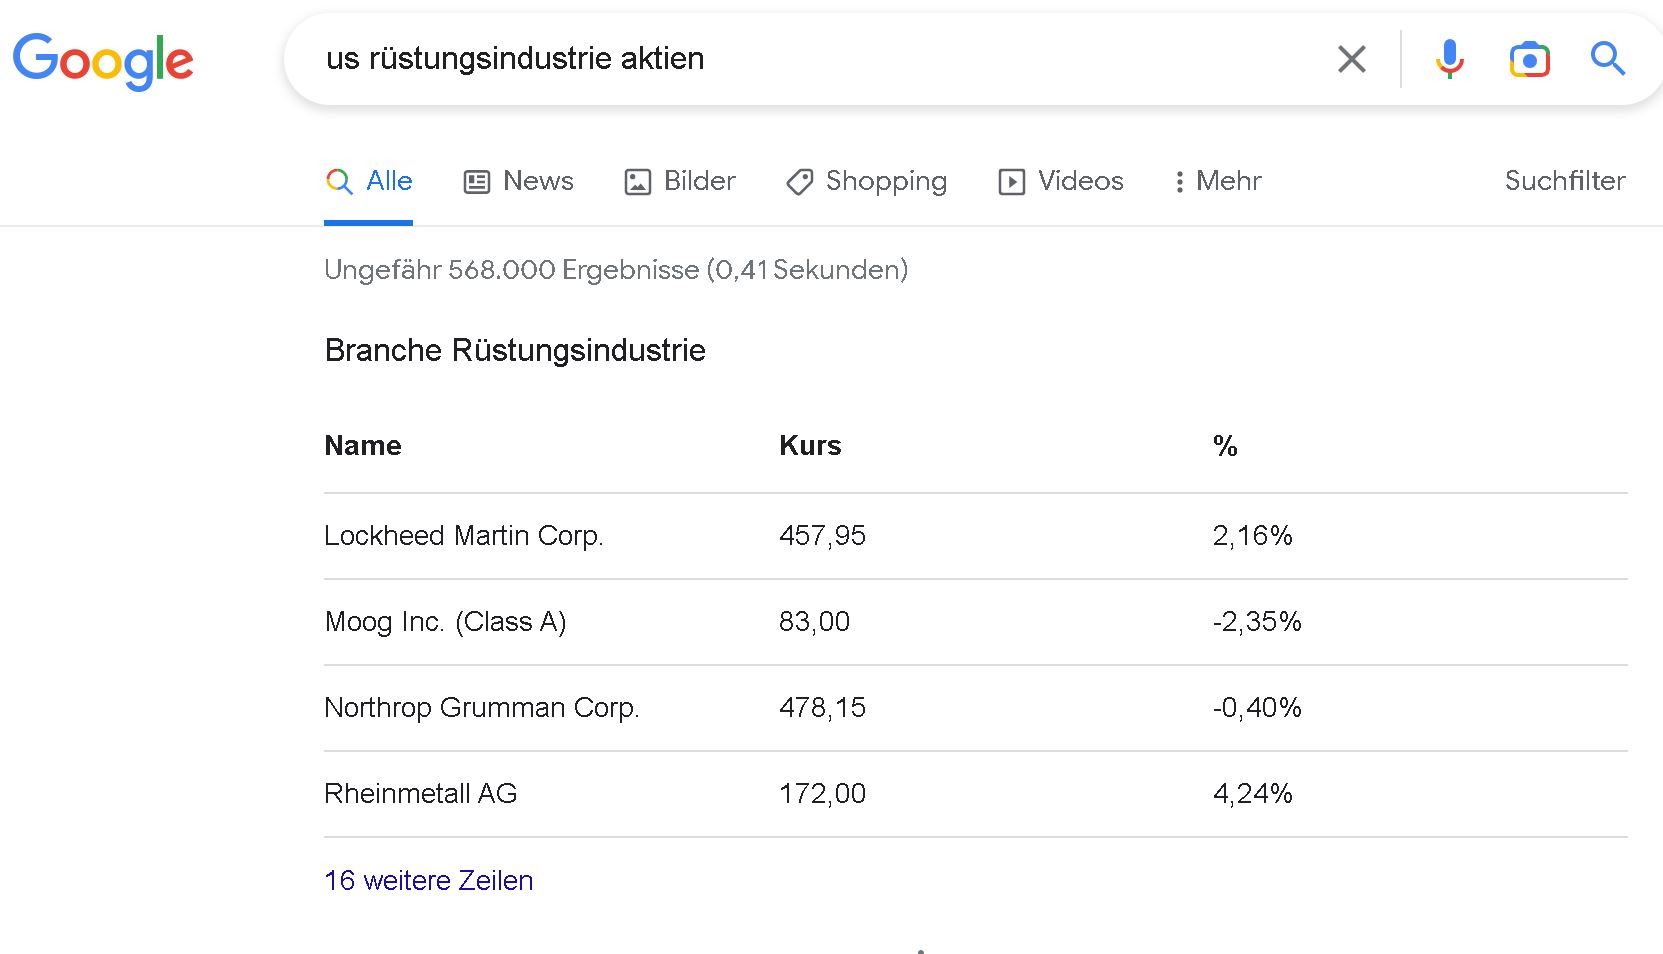The height and width of the screenshot is (954, 1663).
Task: Expand the Mehr menu
Action: pos(1218,181)
